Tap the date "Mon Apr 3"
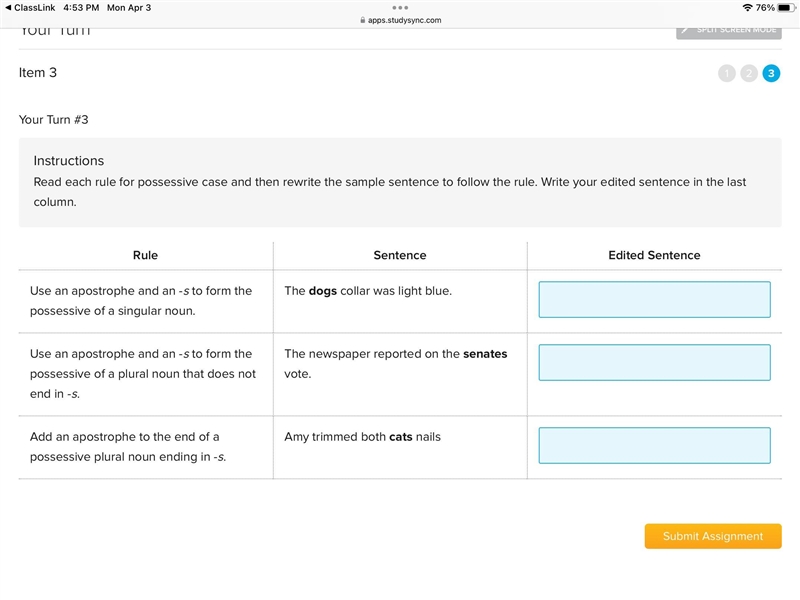 [129, 8]
